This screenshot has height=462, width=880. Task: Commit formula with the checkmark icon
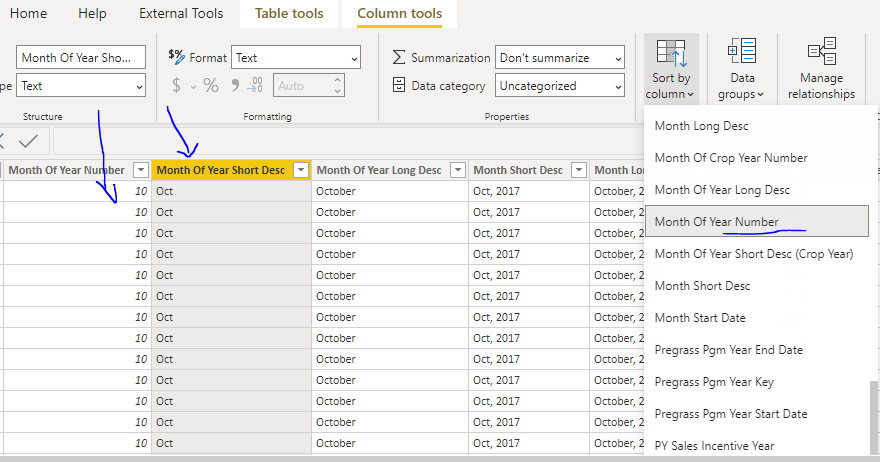pyautogui.click(x=29, y=141)
